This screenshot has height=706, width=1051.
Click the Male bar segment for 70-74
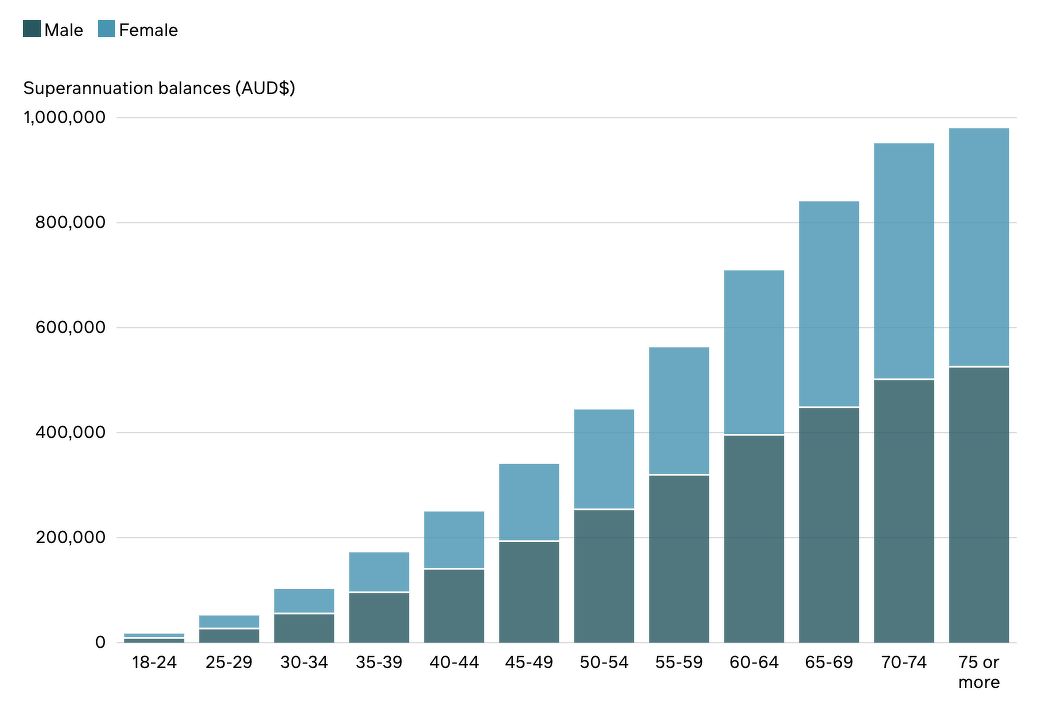[x=904, y=511]
